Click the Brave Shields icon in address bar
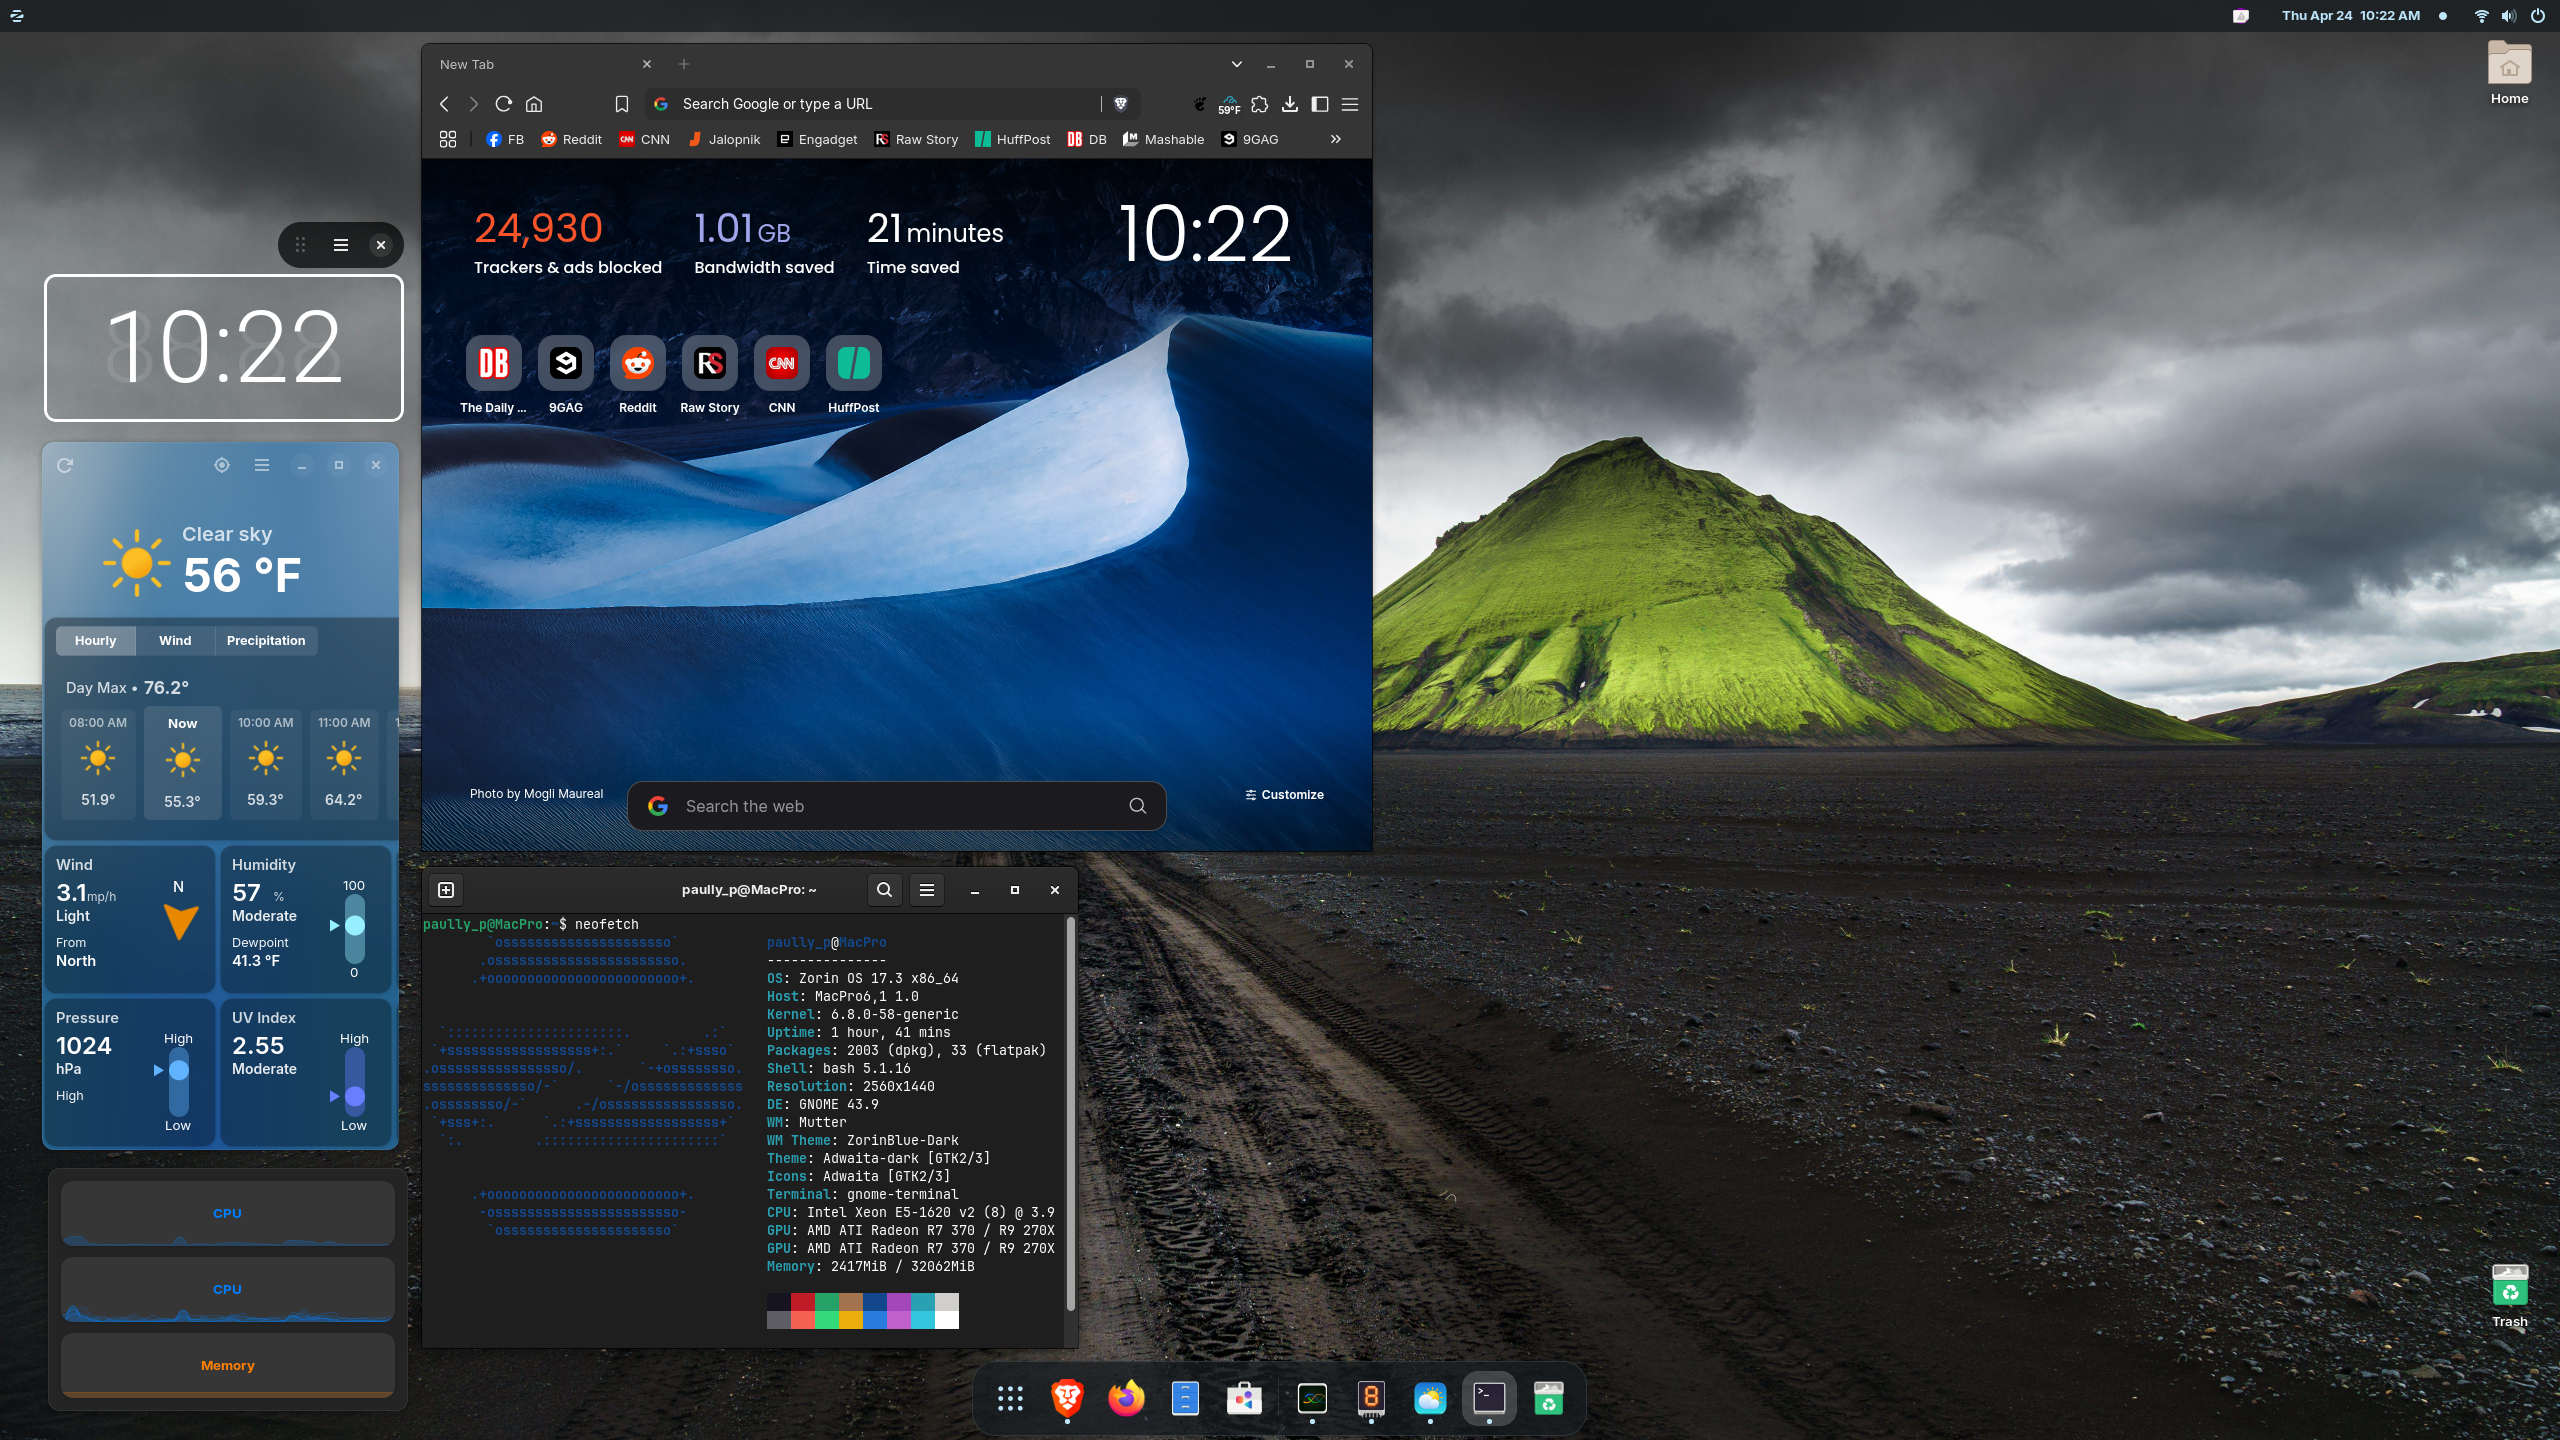This screenshot has width=2560, height=1440. point(1120,104)
